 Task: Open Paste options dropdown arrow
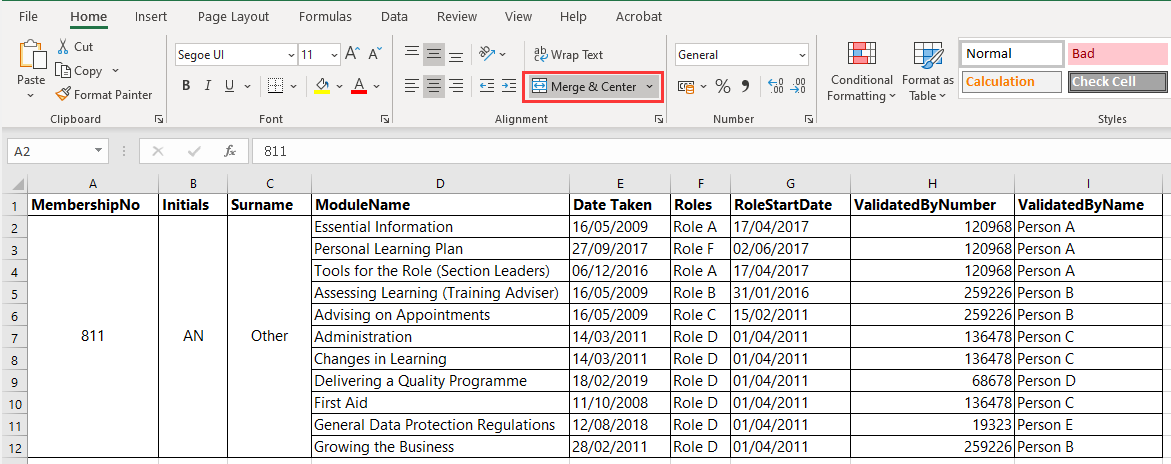(31, 96)
